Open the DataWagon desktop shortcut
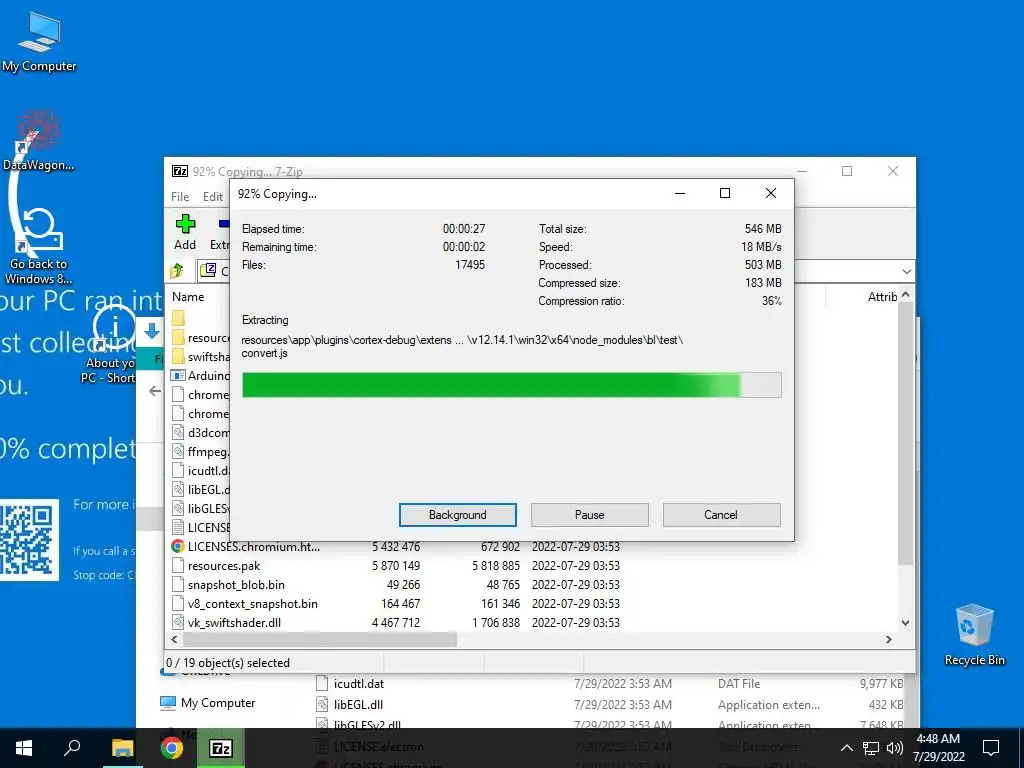The height and width of the screenshot is (768, 1024). [x=39, y=140]
